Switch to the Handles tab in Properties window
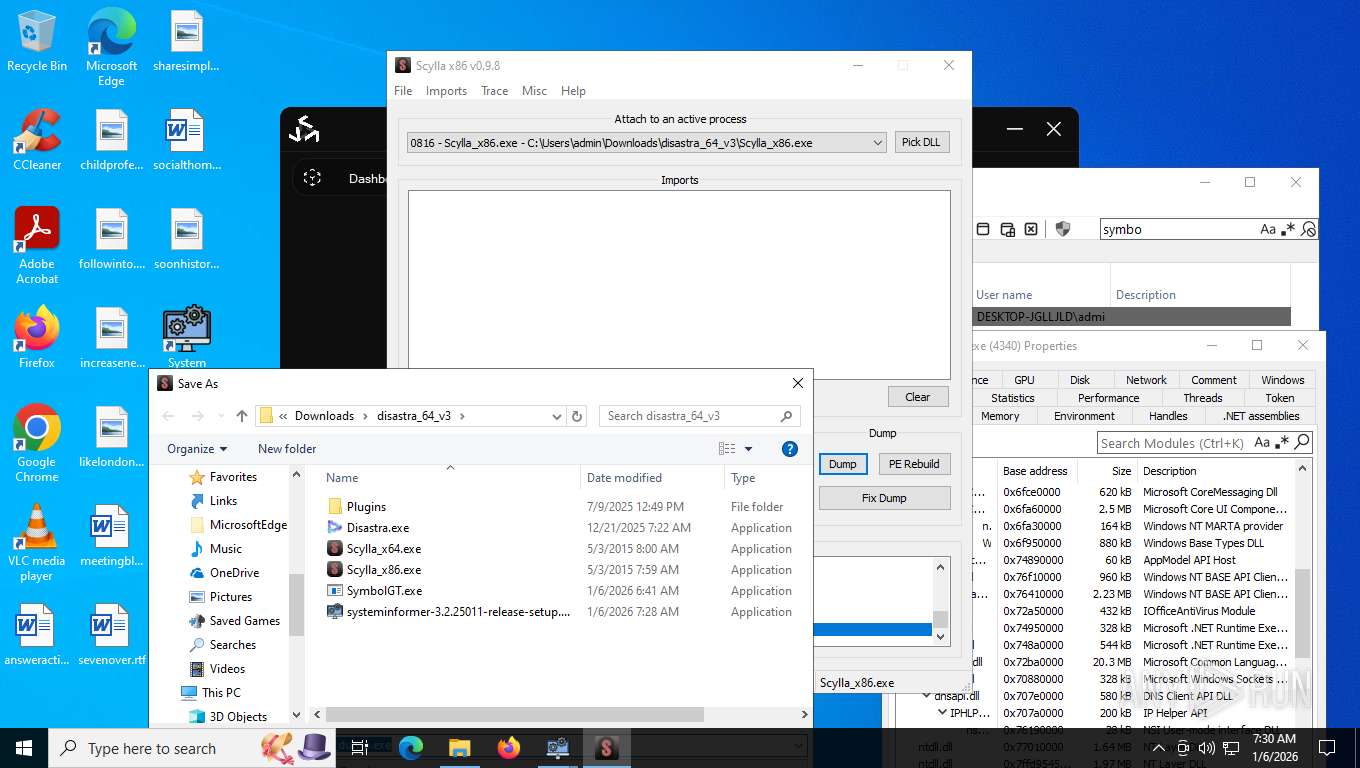Viewport: 1360px width, 768px height. [x=1168, y=416]
